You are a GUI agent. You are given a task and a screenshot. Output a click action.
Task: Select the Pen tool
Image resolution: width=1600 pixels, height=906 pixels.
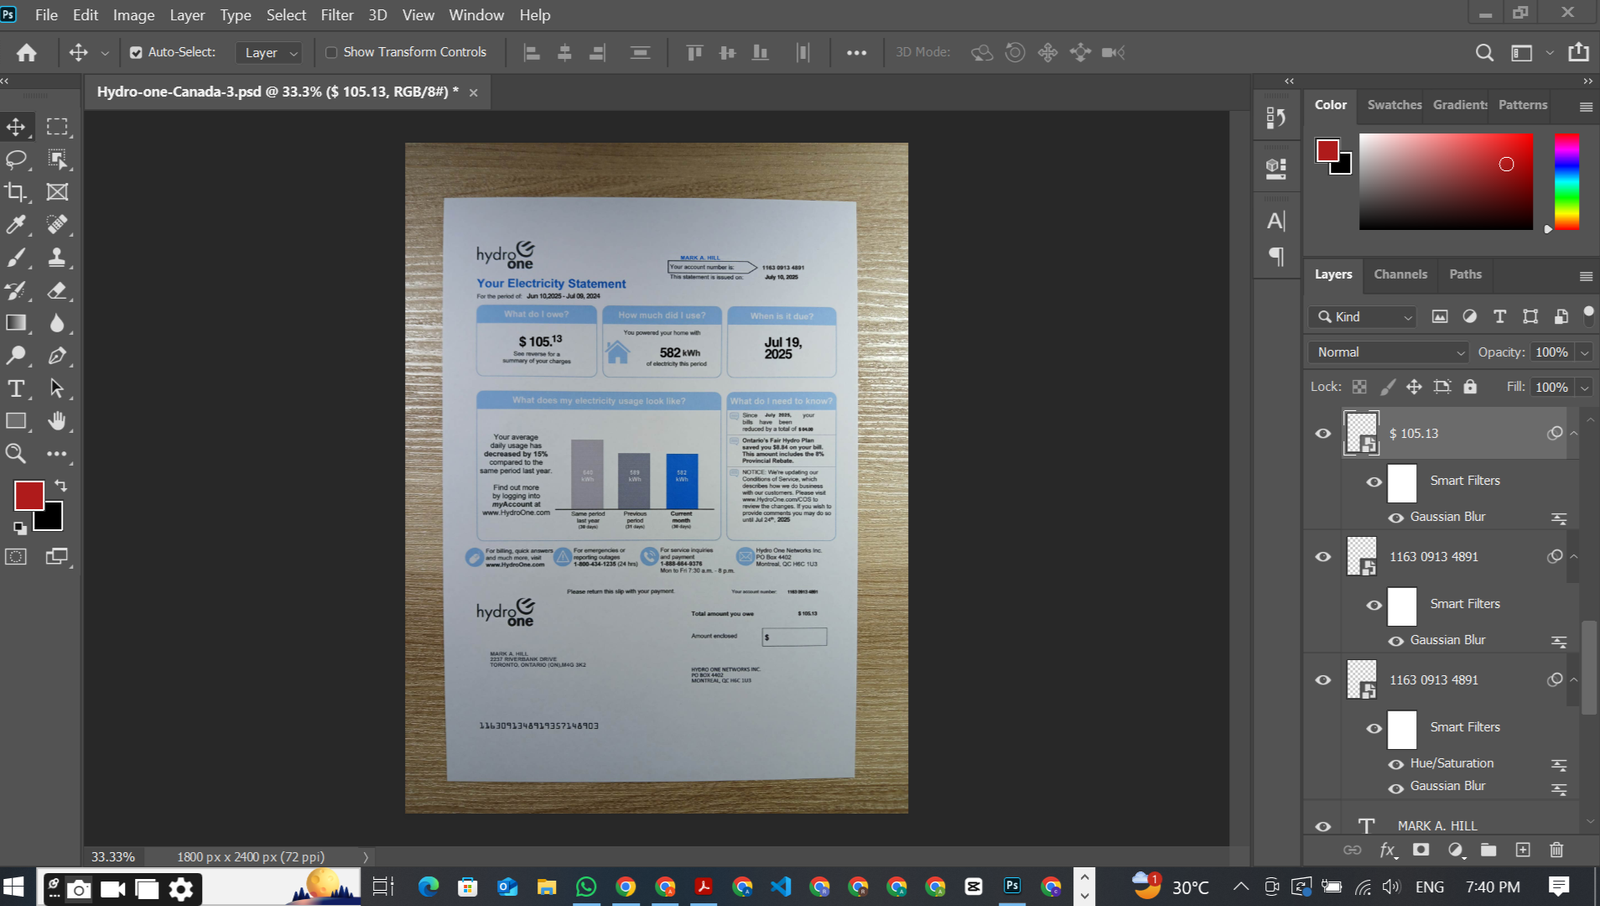57,356
